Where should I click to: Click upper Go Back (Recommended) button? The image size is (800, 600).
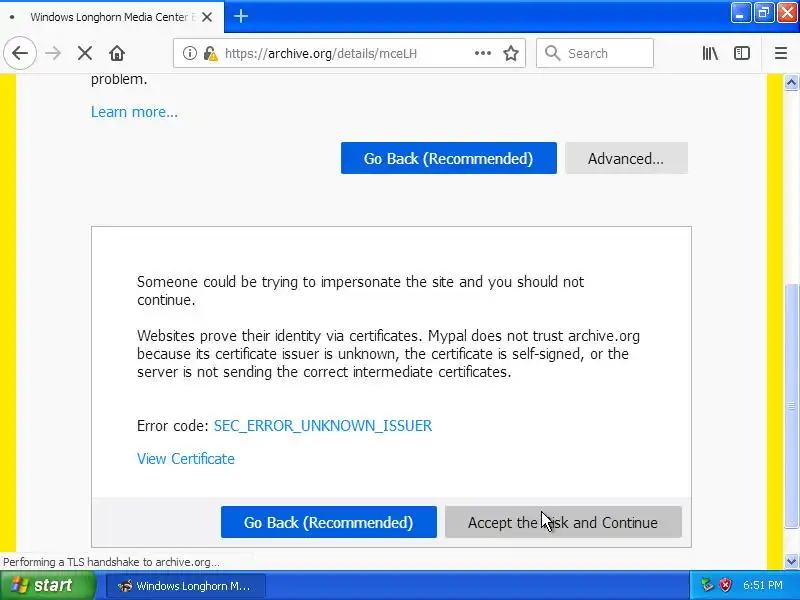pyautogui.click(x=448, y=158)
